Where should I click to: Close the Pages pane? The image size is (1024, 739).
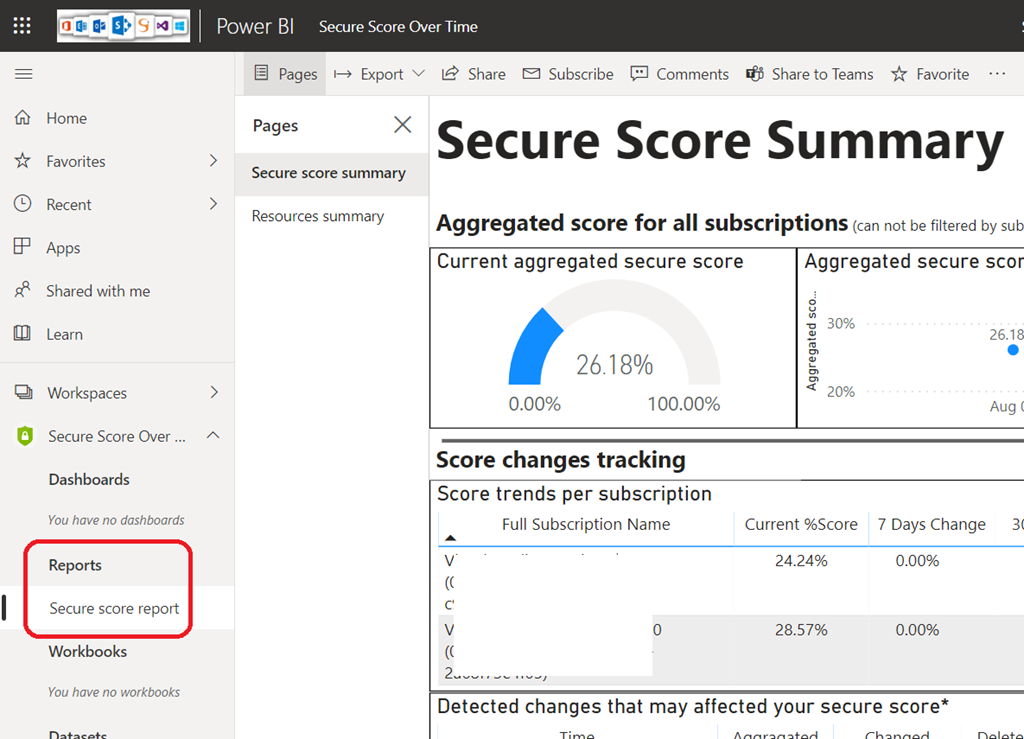tap(402, 125)
